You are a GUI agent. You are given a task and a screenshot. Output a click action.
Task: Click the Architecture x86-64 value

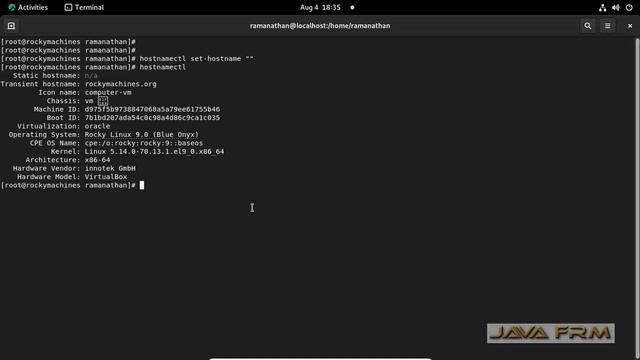click(98, 160)
